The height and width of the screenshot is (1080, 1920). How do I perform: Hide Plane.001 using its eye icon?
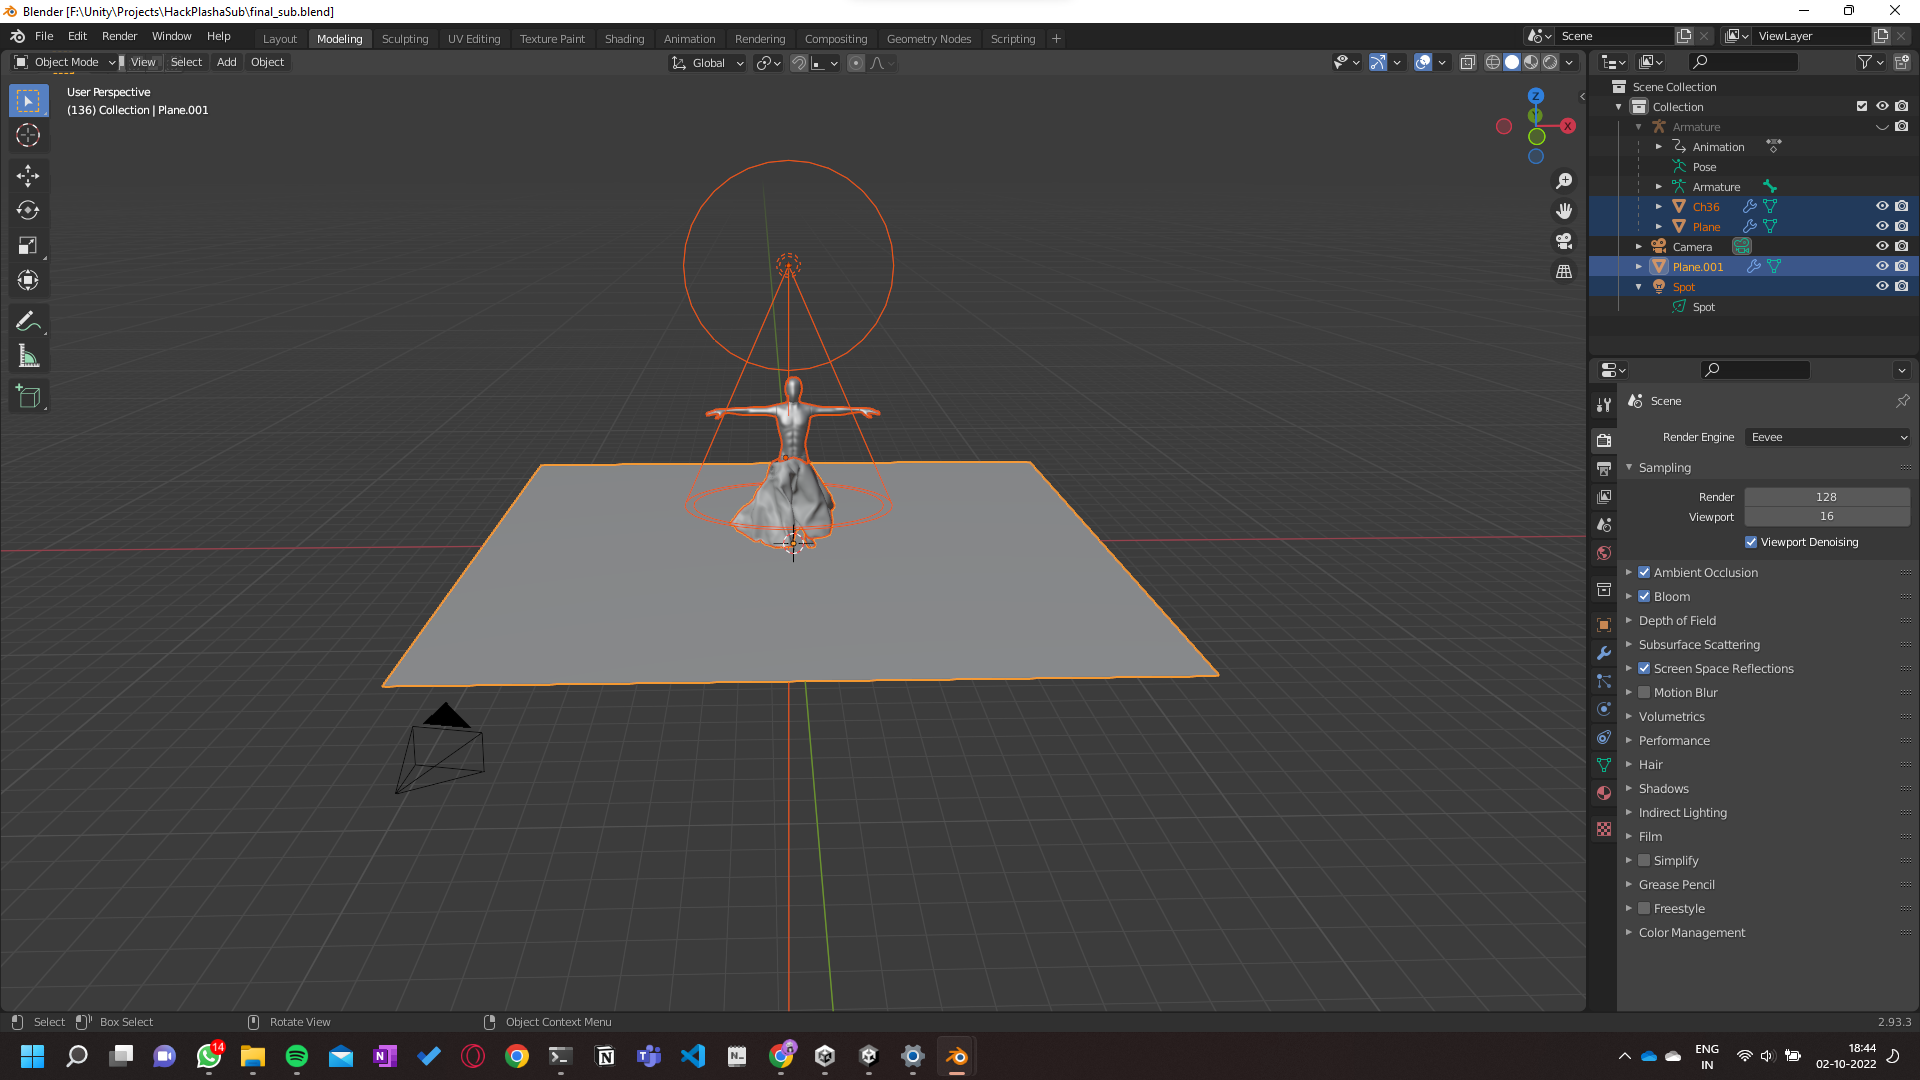pos(1881,267)
